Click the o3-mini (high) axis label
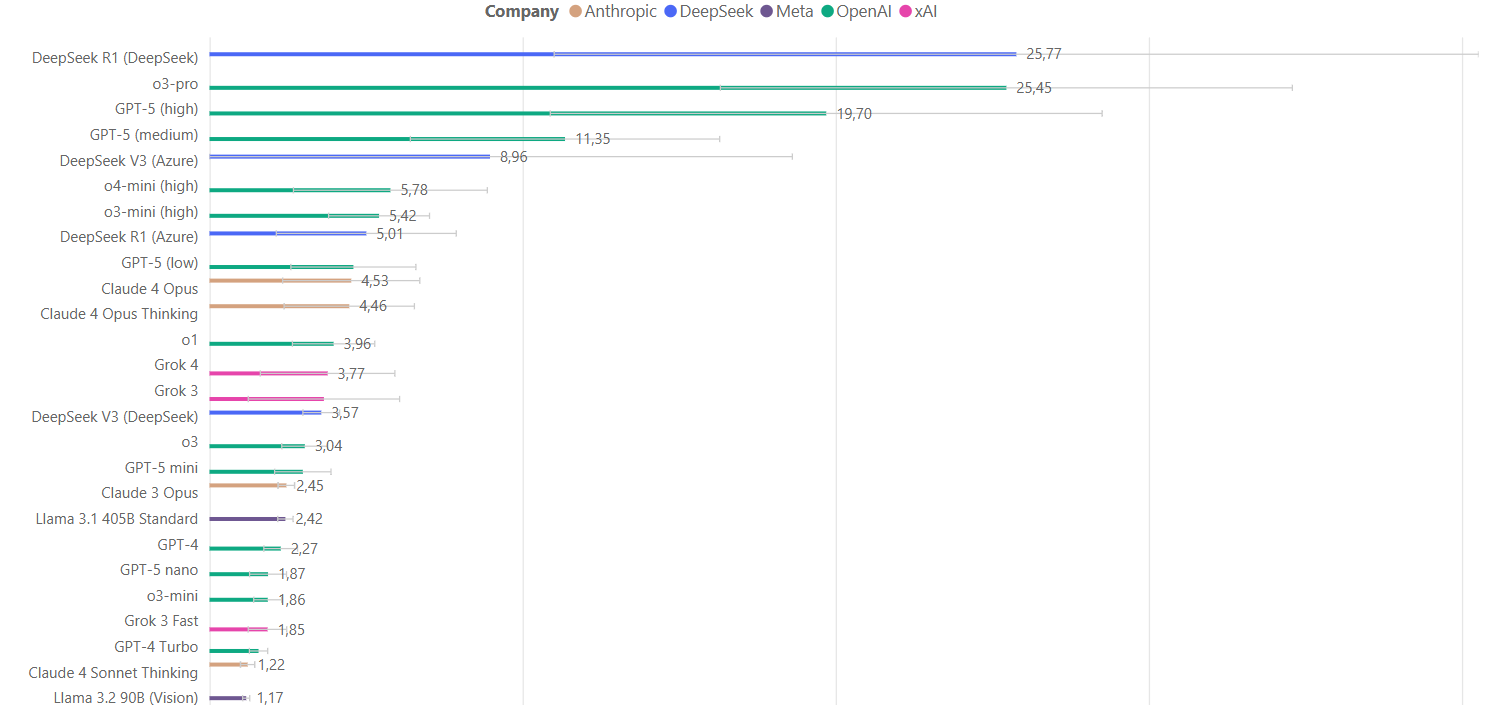This screenshot has height=705, width=1489. (151, 212)
